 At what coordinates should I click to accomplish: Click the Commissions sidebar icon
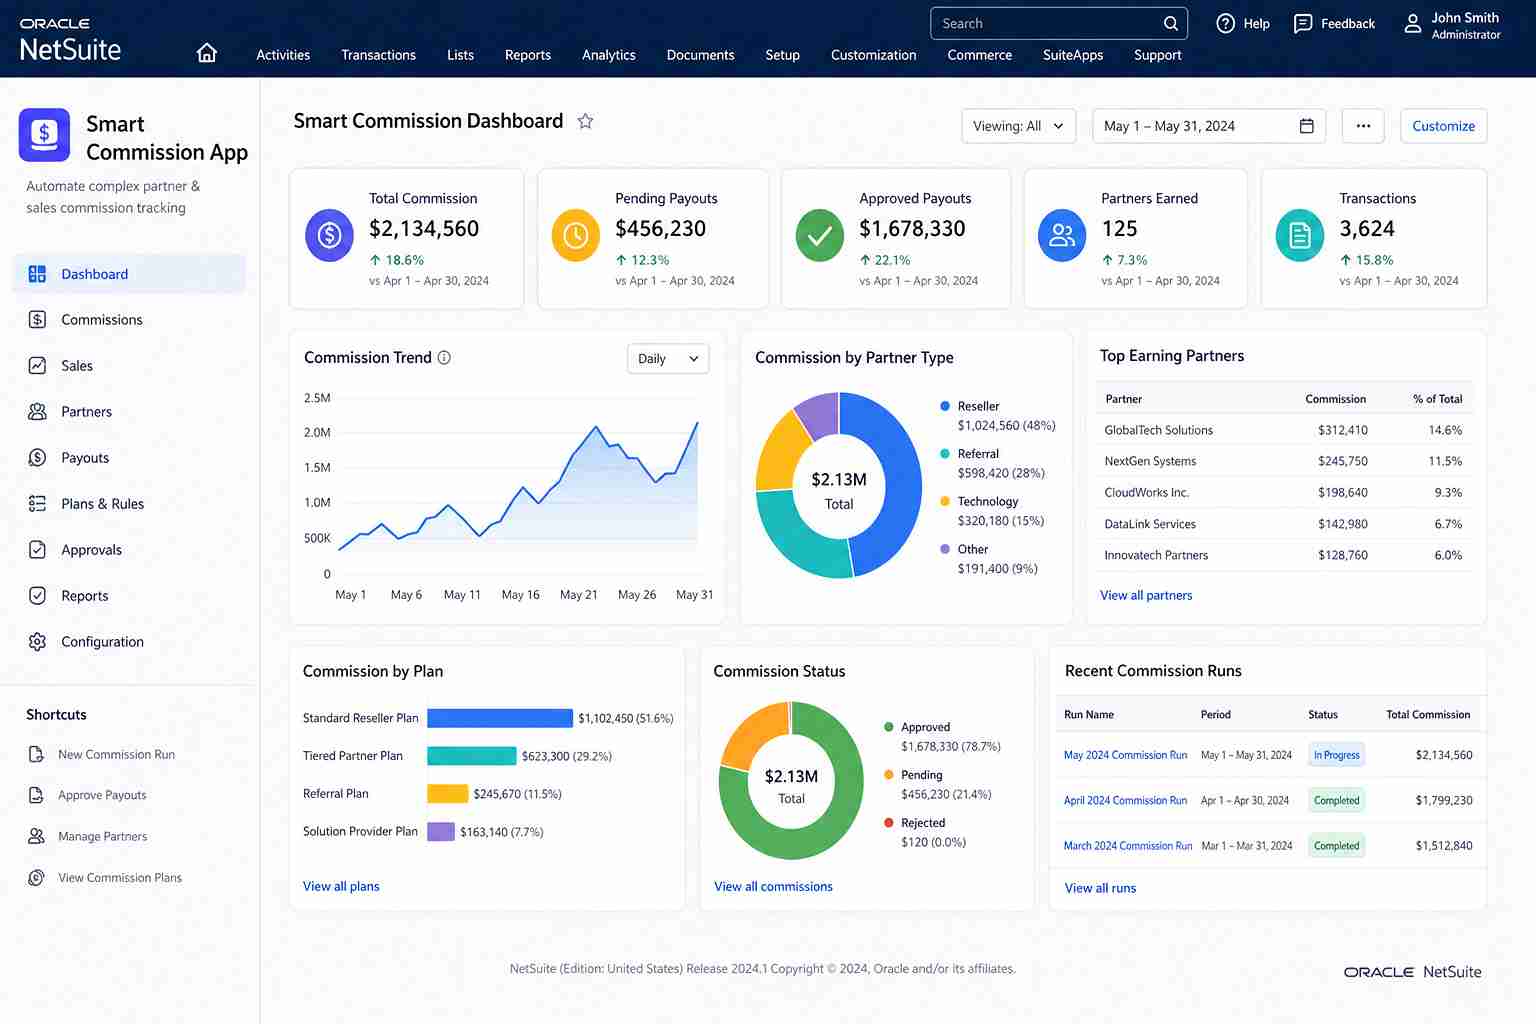click(x=37, y=320)
